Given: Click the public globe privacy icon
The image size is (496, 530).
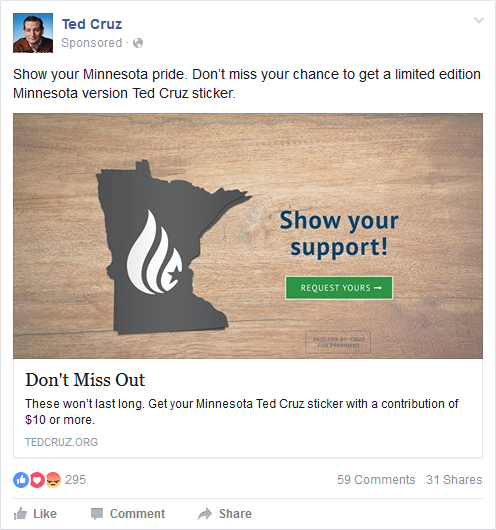Looking at the screenshot, I should 138,43.
